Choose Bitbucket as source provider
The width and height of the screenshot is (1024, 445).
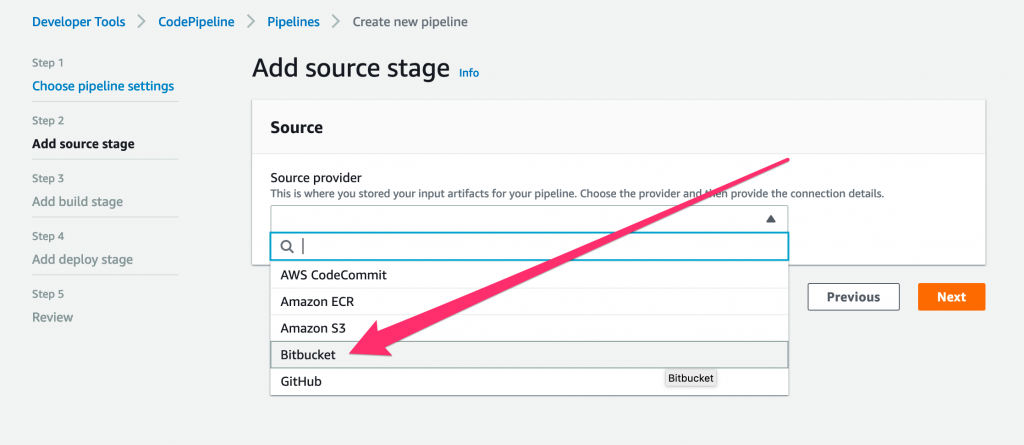[530, 355]
